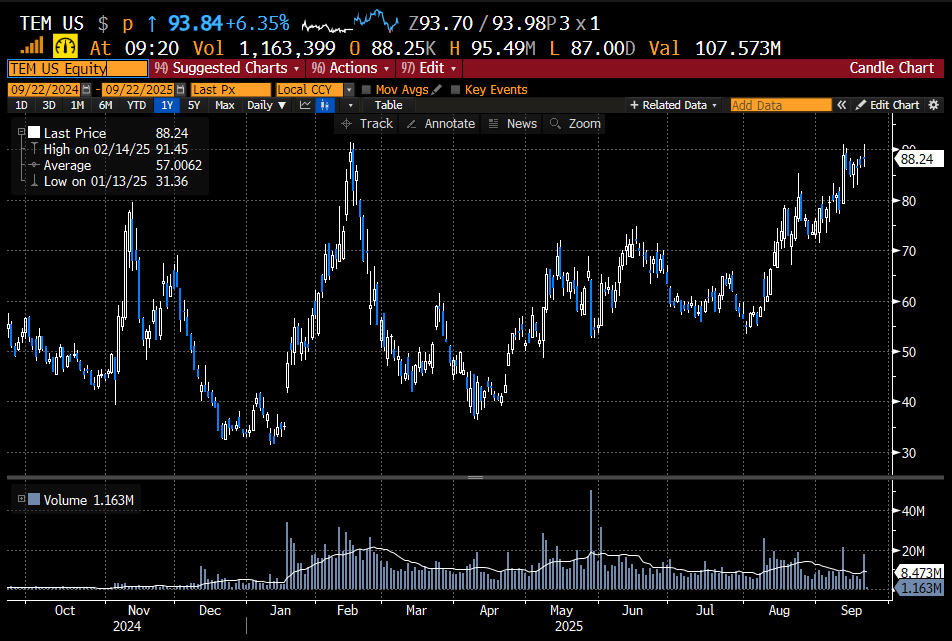Click the H 95.49M high value
Viewport: 952px width, 641px height.
[492, 47]
